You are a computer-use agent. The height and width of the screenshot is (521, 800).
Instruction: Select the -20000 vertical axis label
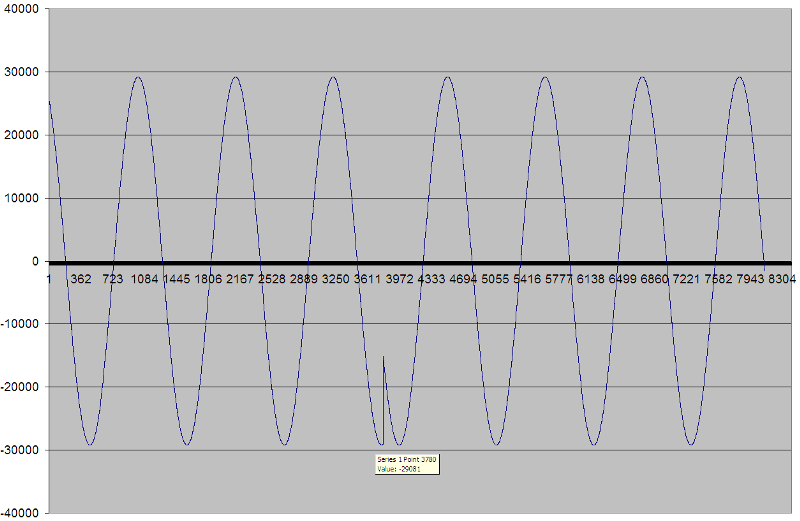[20, 387]
